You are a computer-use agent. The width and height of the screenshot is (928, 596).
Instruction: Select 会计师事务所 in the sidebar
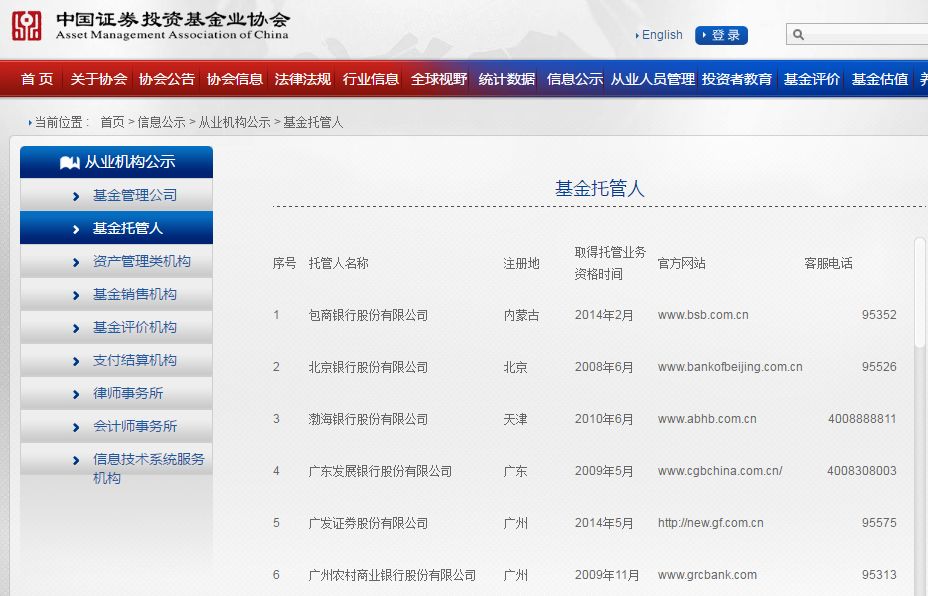(x=117, y=426)
